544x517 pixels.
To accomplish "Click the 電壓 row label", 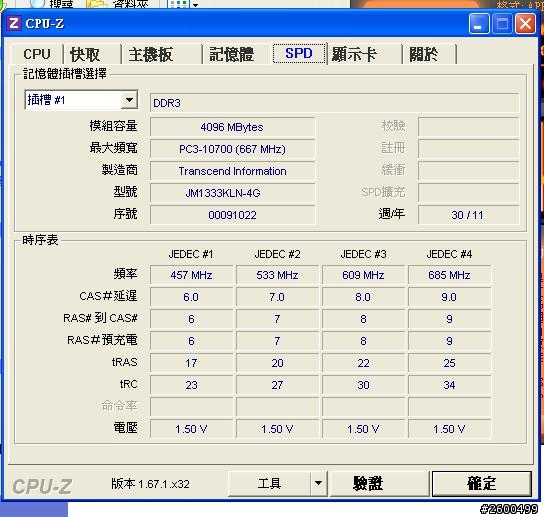I will coord(126,428).
